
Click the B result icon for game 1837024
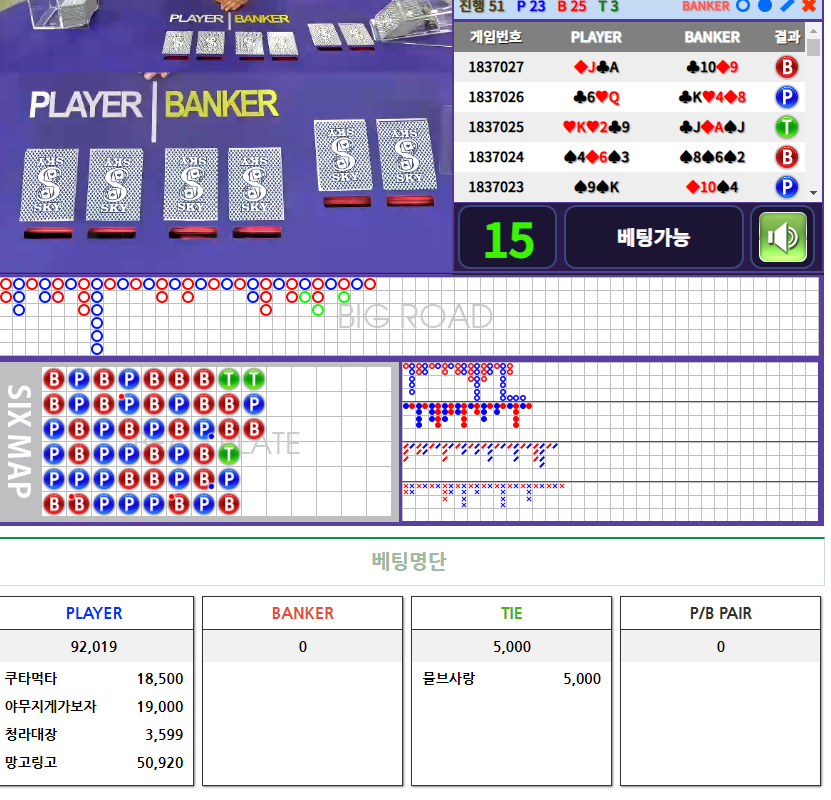click(x=786, y=157)
